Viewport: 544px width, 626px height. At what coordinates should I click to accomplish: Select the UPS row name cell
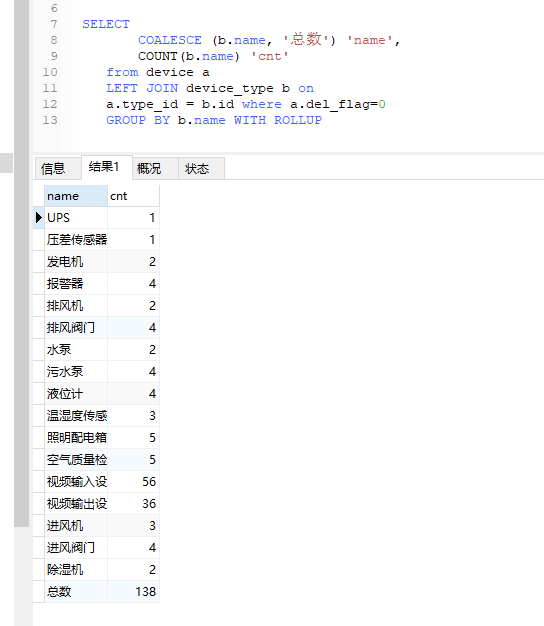pos(75,218)
